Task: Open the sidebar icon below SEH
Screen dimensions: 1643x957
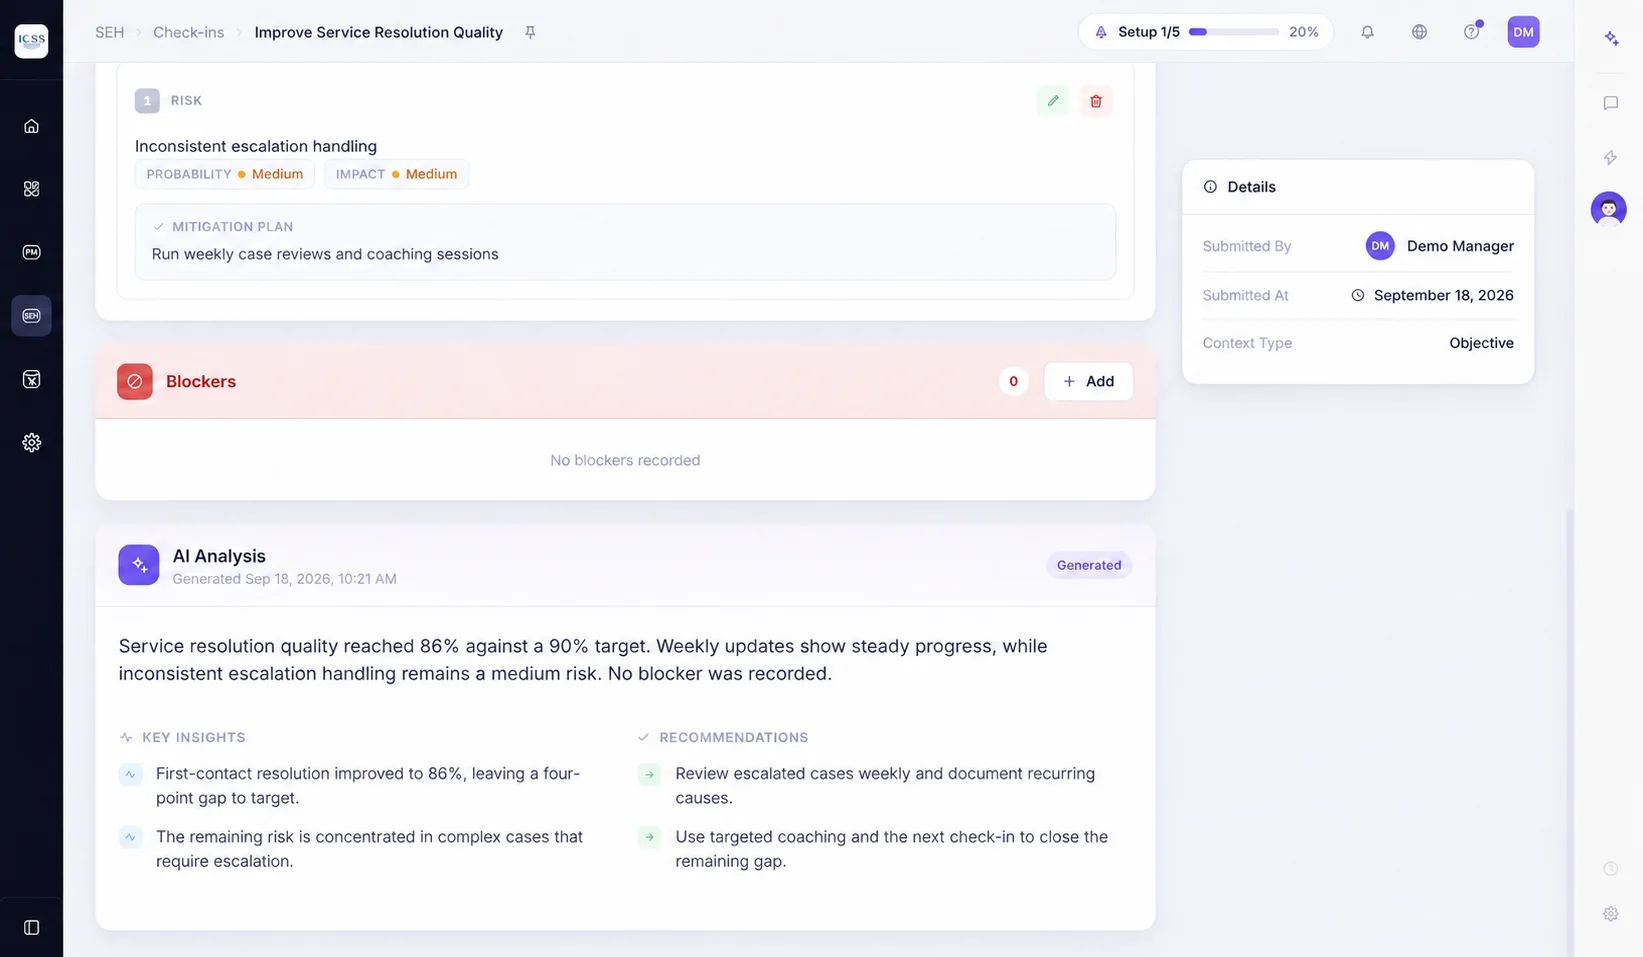Action: (31, 379)
